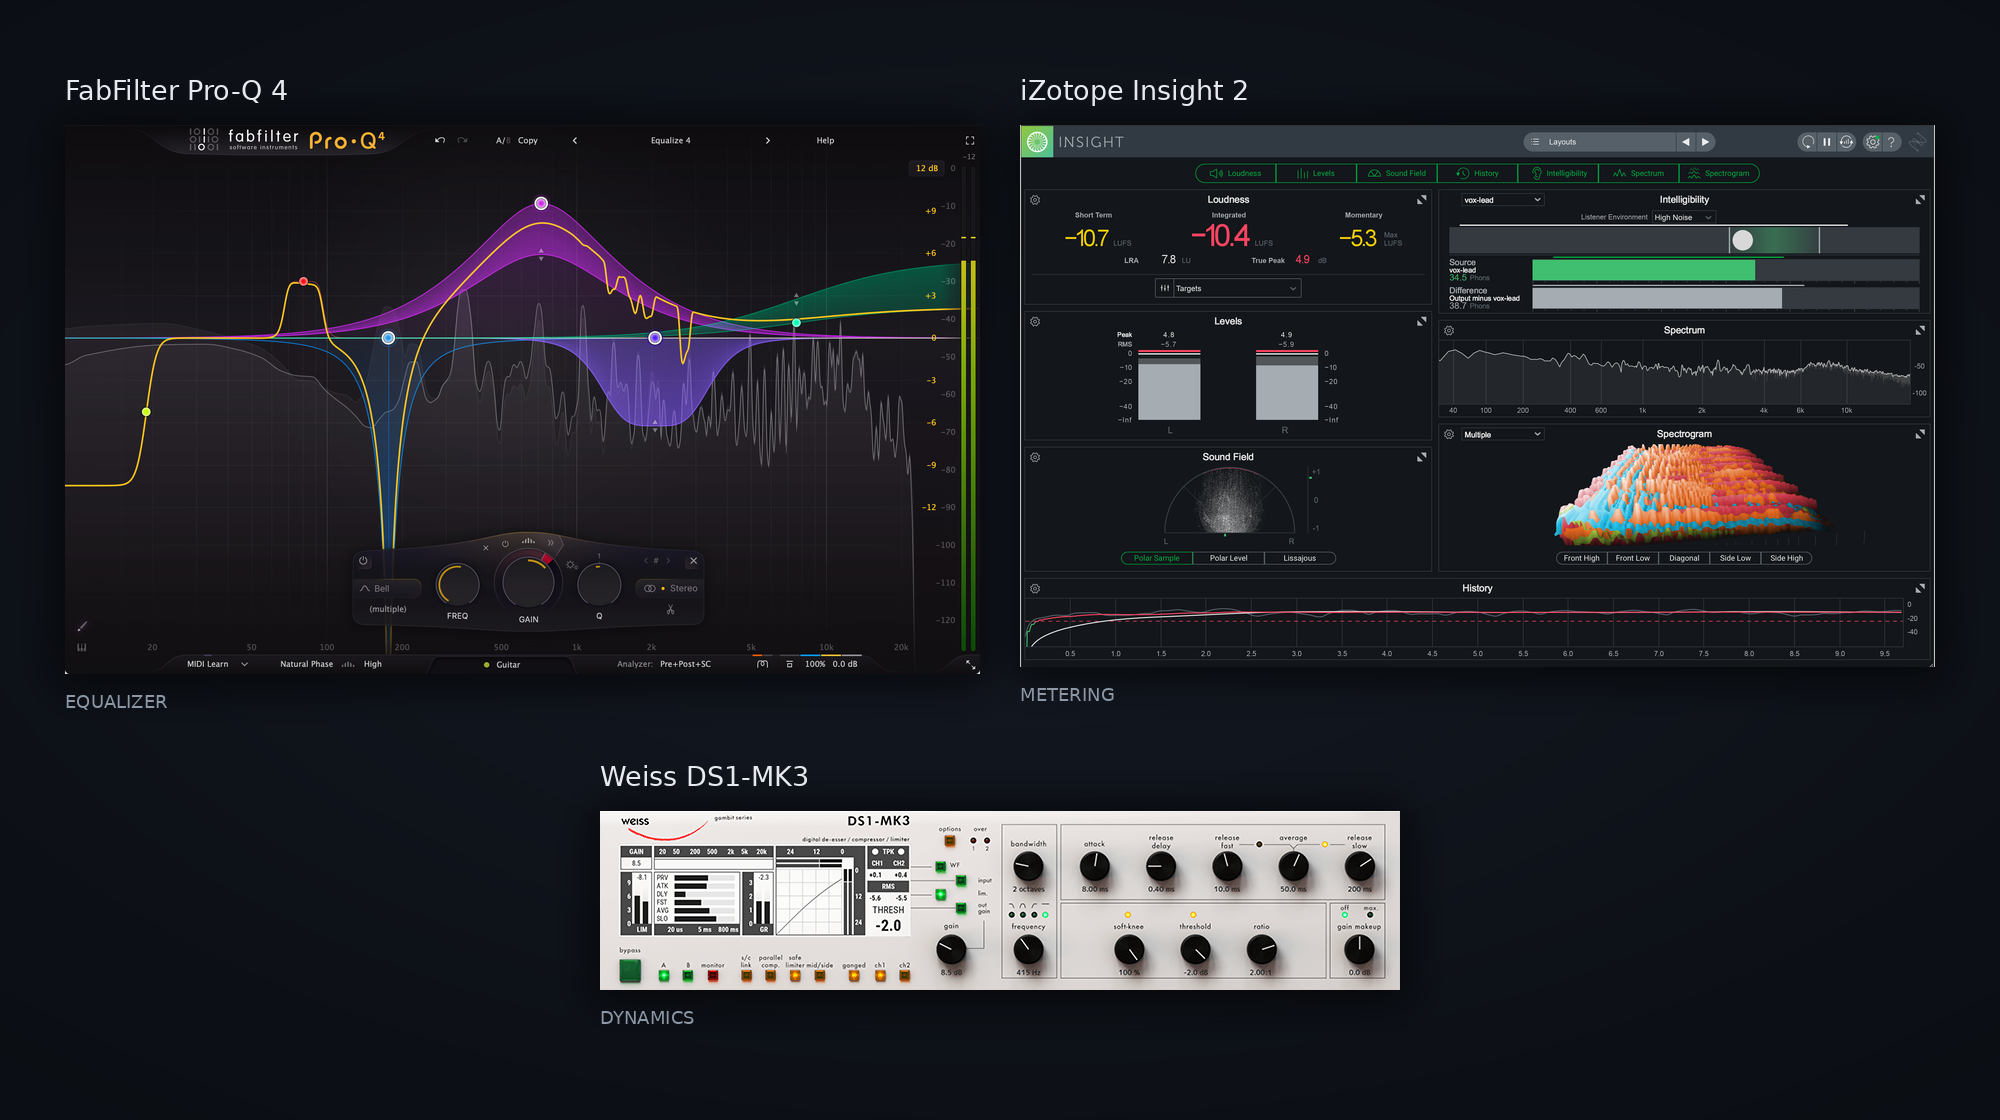Open the Help menu in Pro-Q 4
Screen dimensions: 2000x1120
tap(825, 140)
